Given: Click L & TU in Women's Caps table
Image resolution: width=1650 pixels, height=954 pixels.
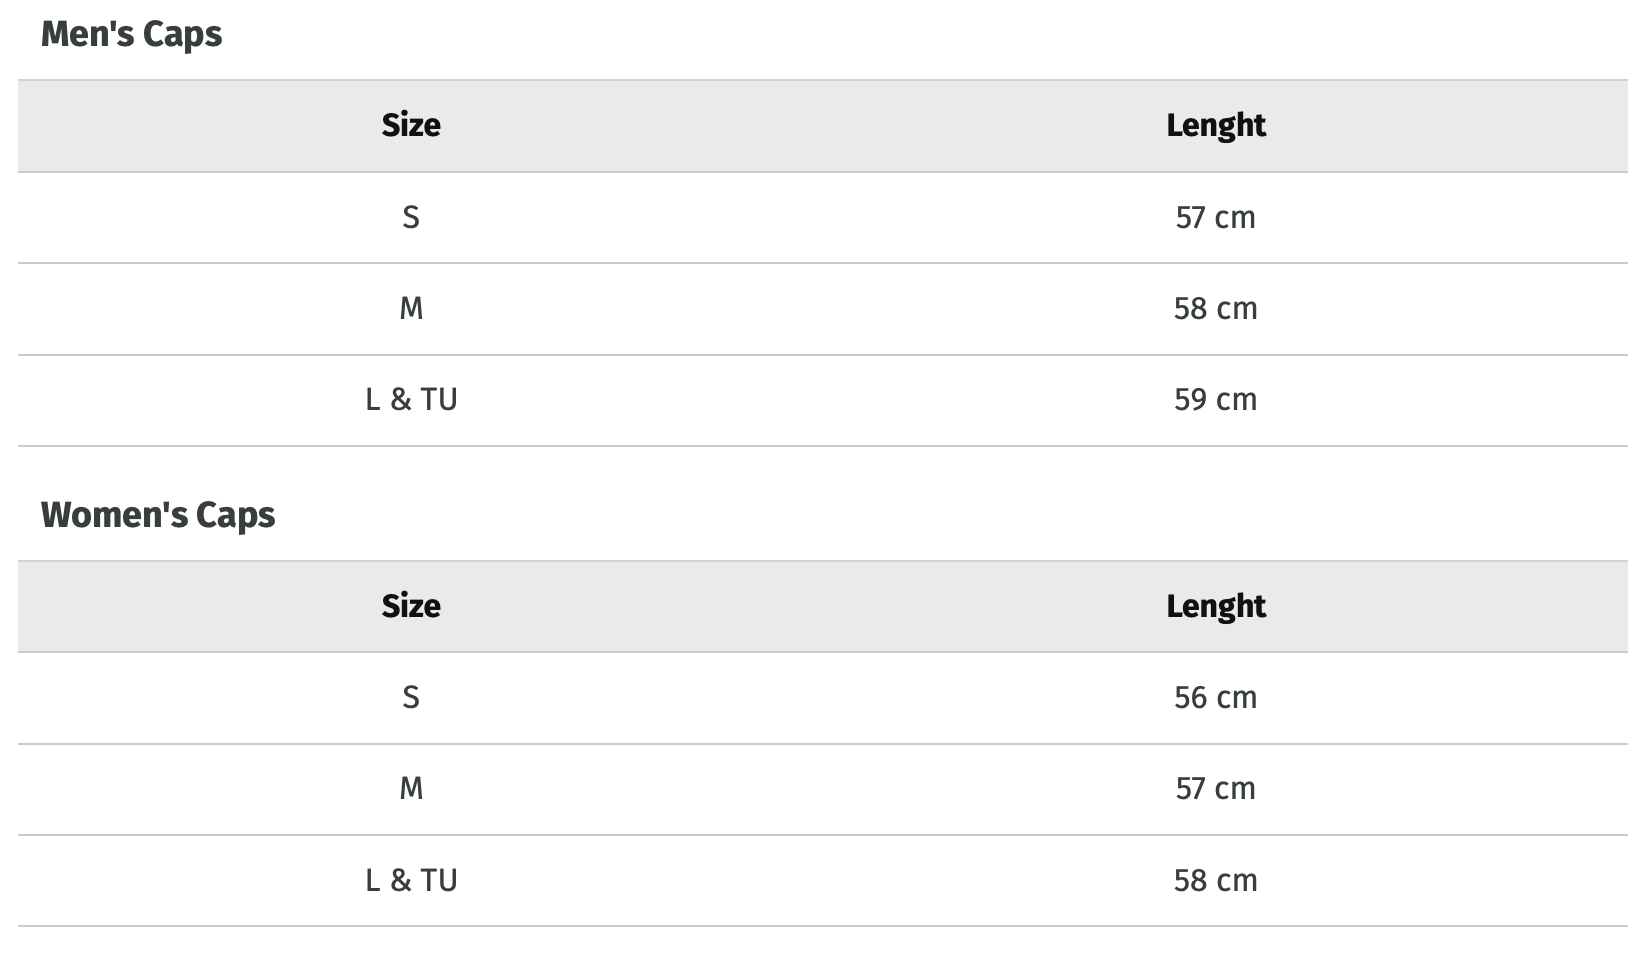Looking at the screenshot, I should tap(411, 881).
